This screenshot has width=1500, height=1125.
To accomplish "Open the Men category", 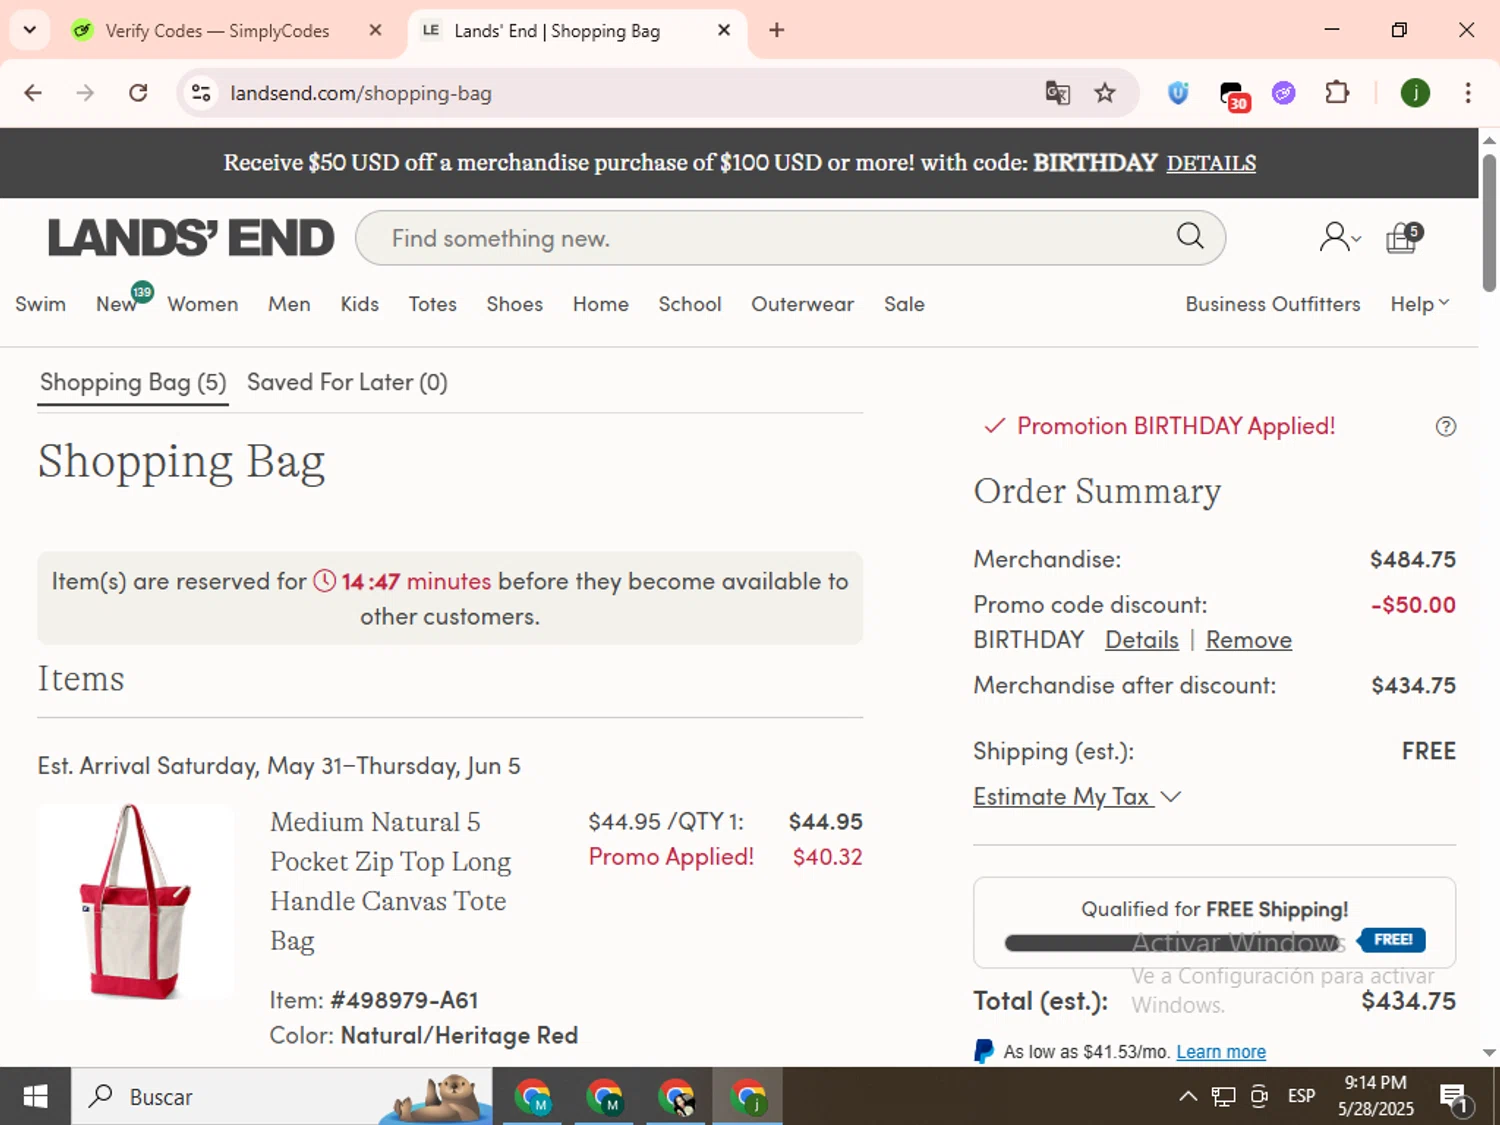I will (289, 304).
